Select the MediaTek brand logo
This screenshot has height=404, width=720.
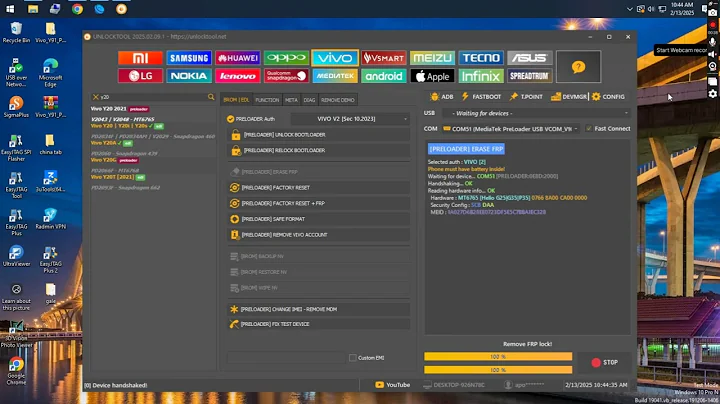(335, 76)
